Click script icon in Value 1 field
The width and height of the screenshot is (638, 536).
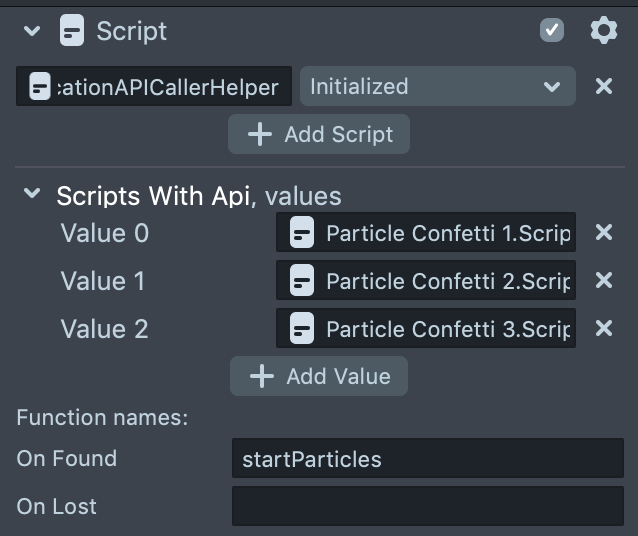point(301,281)
